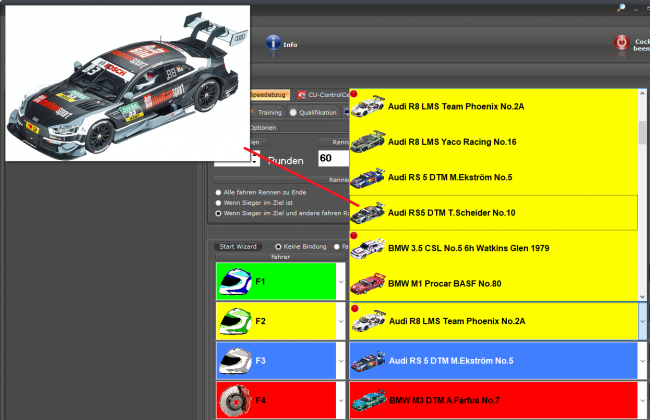
Task: Collapse the yellow Audi R8 car dropdown
Action: point(643,321)
